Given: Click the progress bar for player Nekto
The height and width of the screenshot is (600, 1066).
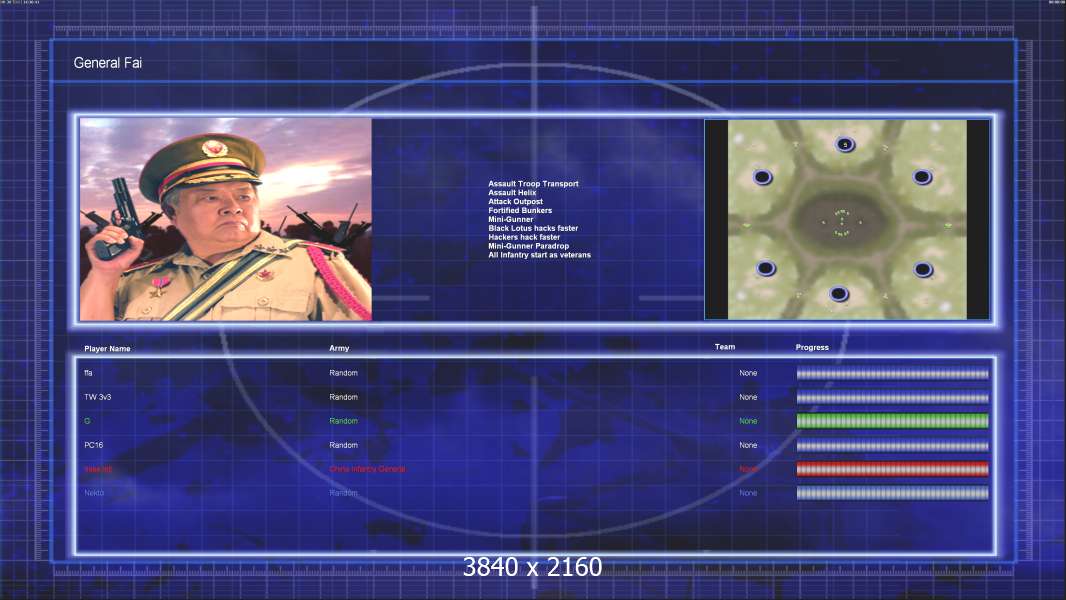Looking at the screenshot, I should 893,493.
